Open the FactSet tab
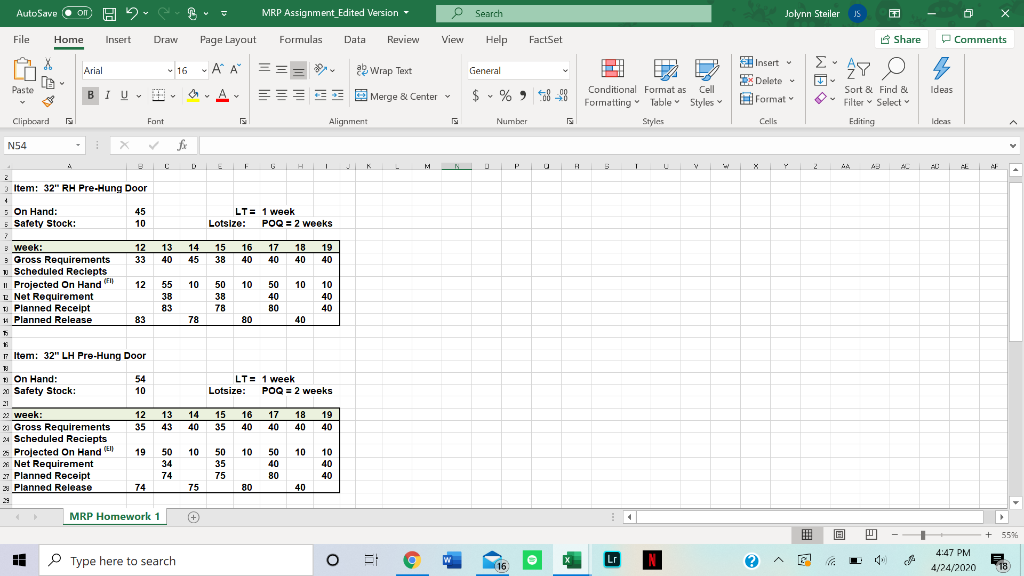 click(545, 39)
